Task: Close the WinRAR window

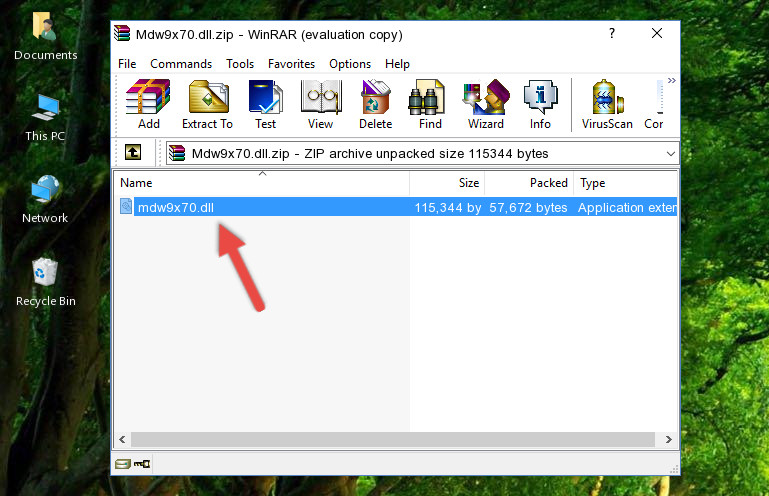Action: (657, 33)
